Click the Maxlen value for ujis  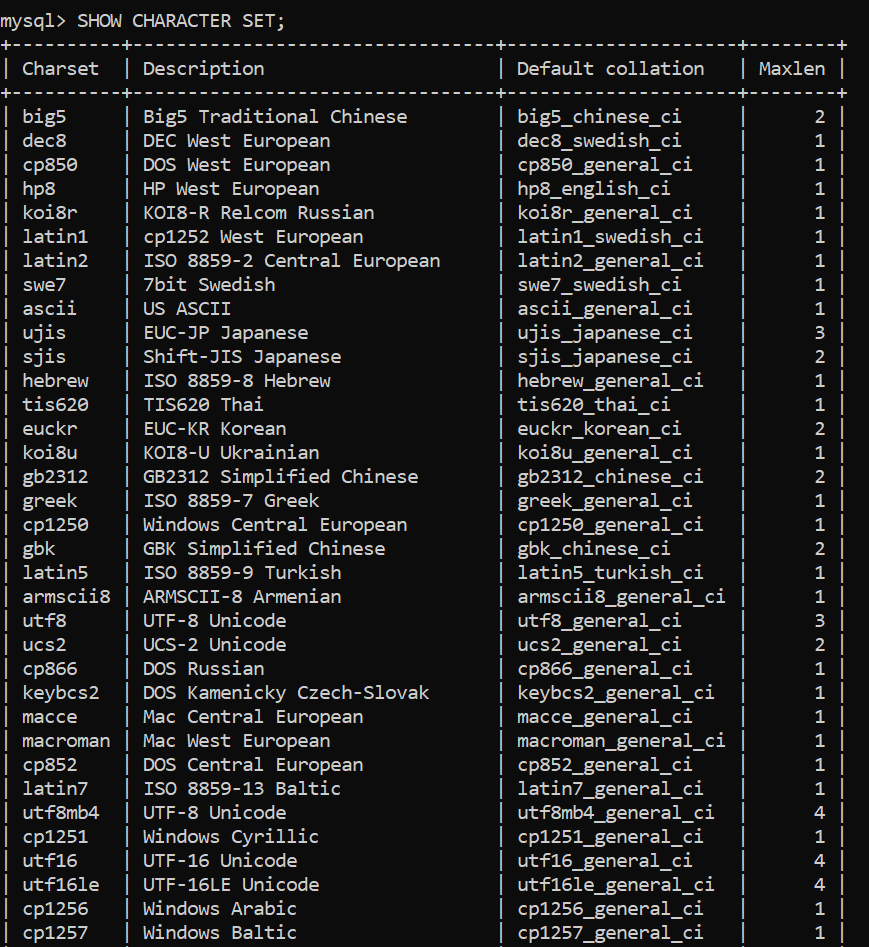click(x=819, y=333)
